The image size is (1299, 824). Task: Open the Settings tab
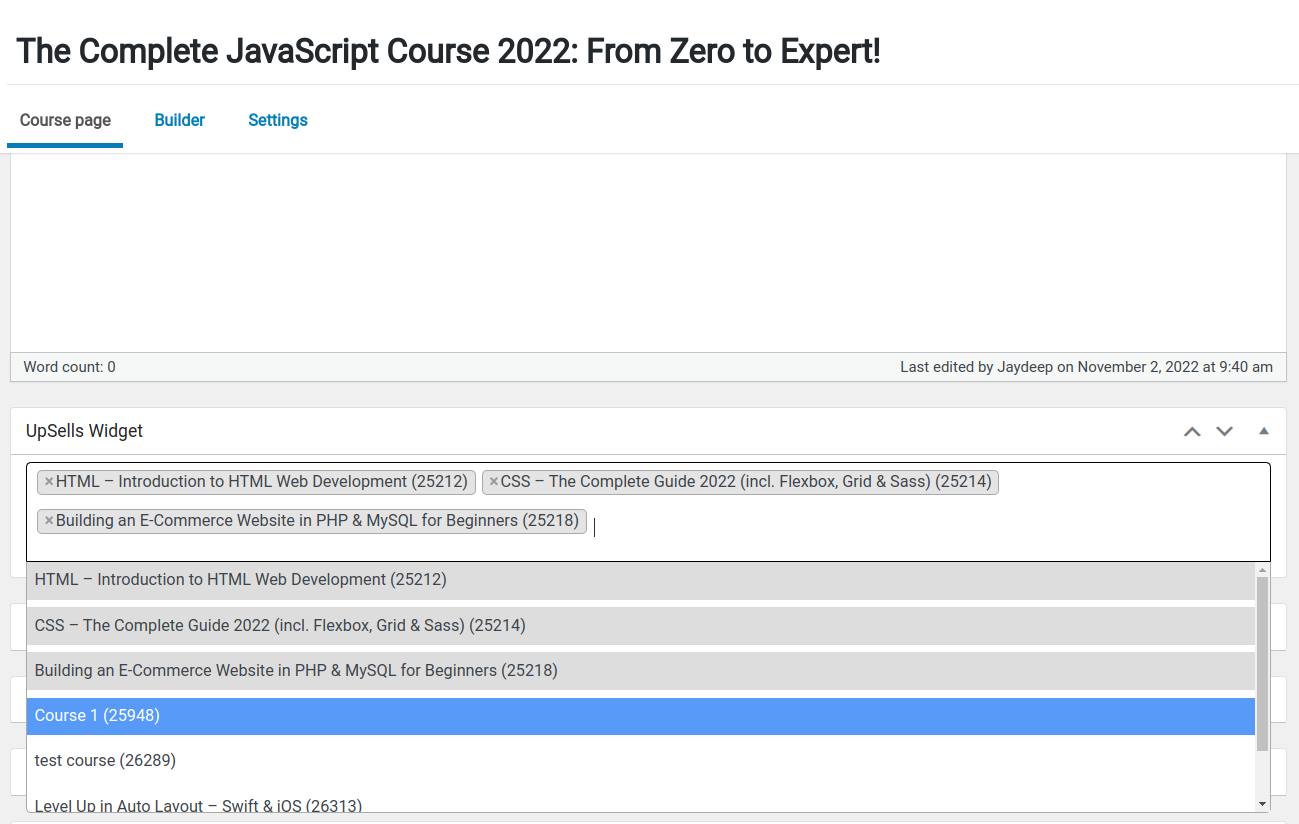click(x=277, y=120)
